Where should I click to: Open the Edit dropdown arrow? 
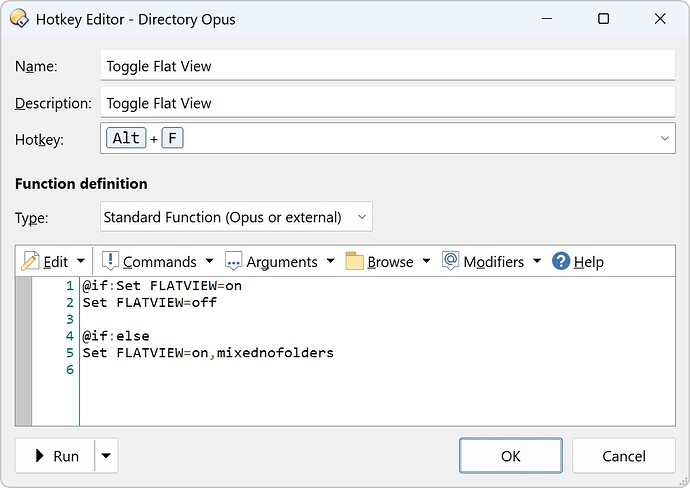[81, 261]
